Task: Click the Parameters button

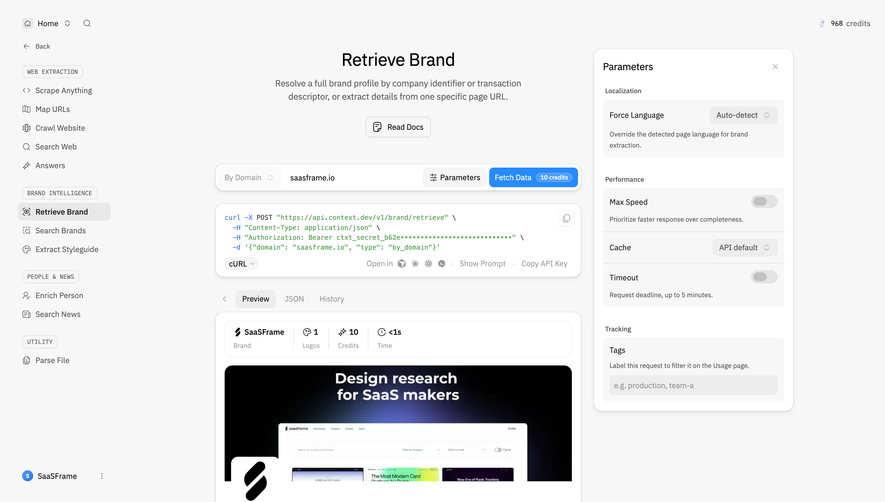Action: [454, 177]
